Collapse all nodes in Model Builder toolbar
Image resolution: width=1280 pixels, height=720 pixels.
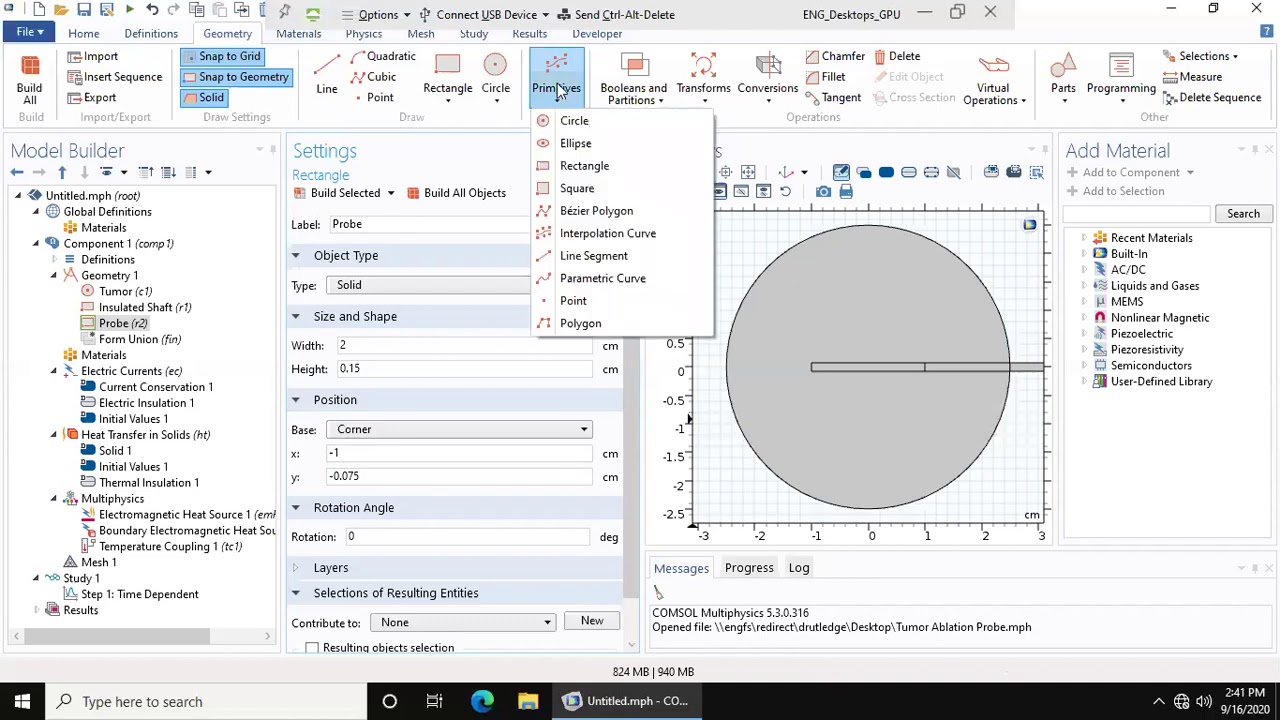click(x=145, y=172)
